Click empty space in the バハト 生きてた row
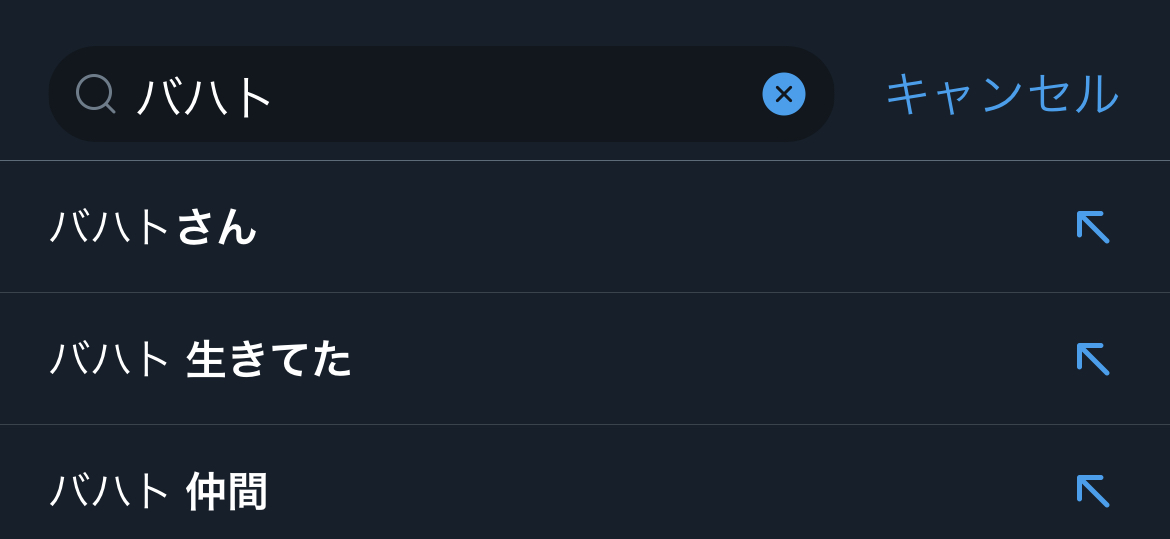This screenshot has width=1170, height=539. (700, 359)
